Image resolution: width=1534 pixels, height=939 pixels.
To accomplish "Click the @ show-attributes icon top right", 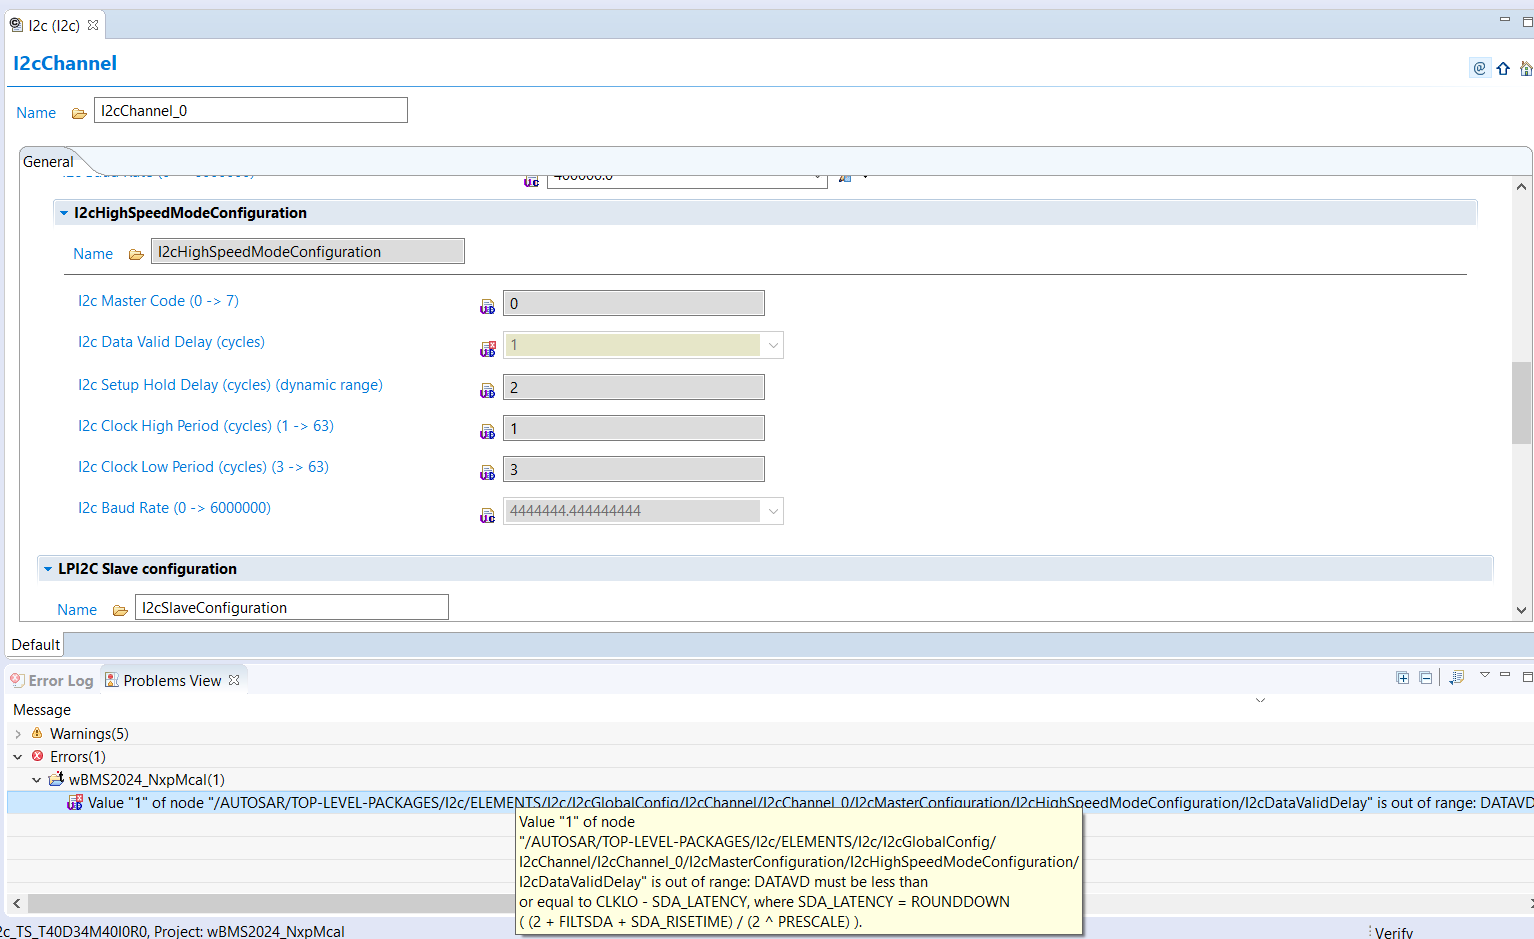I will pos(1479,68).
